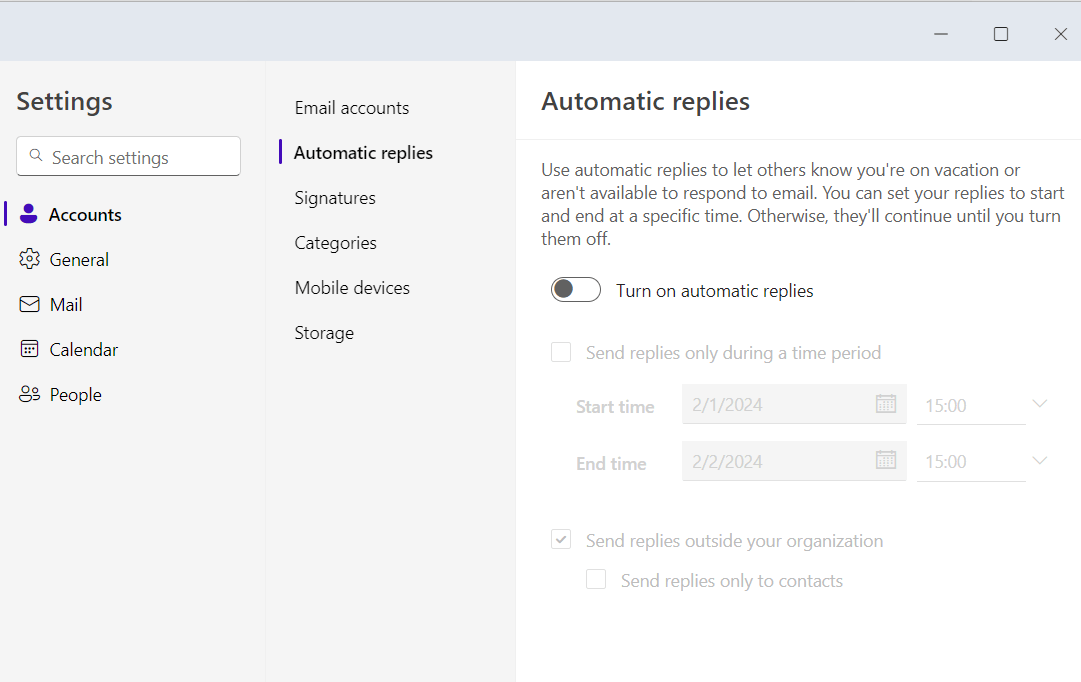Uncheck 'Send replies outside your organization'
1081x682 pixels.
click(562, 540)
